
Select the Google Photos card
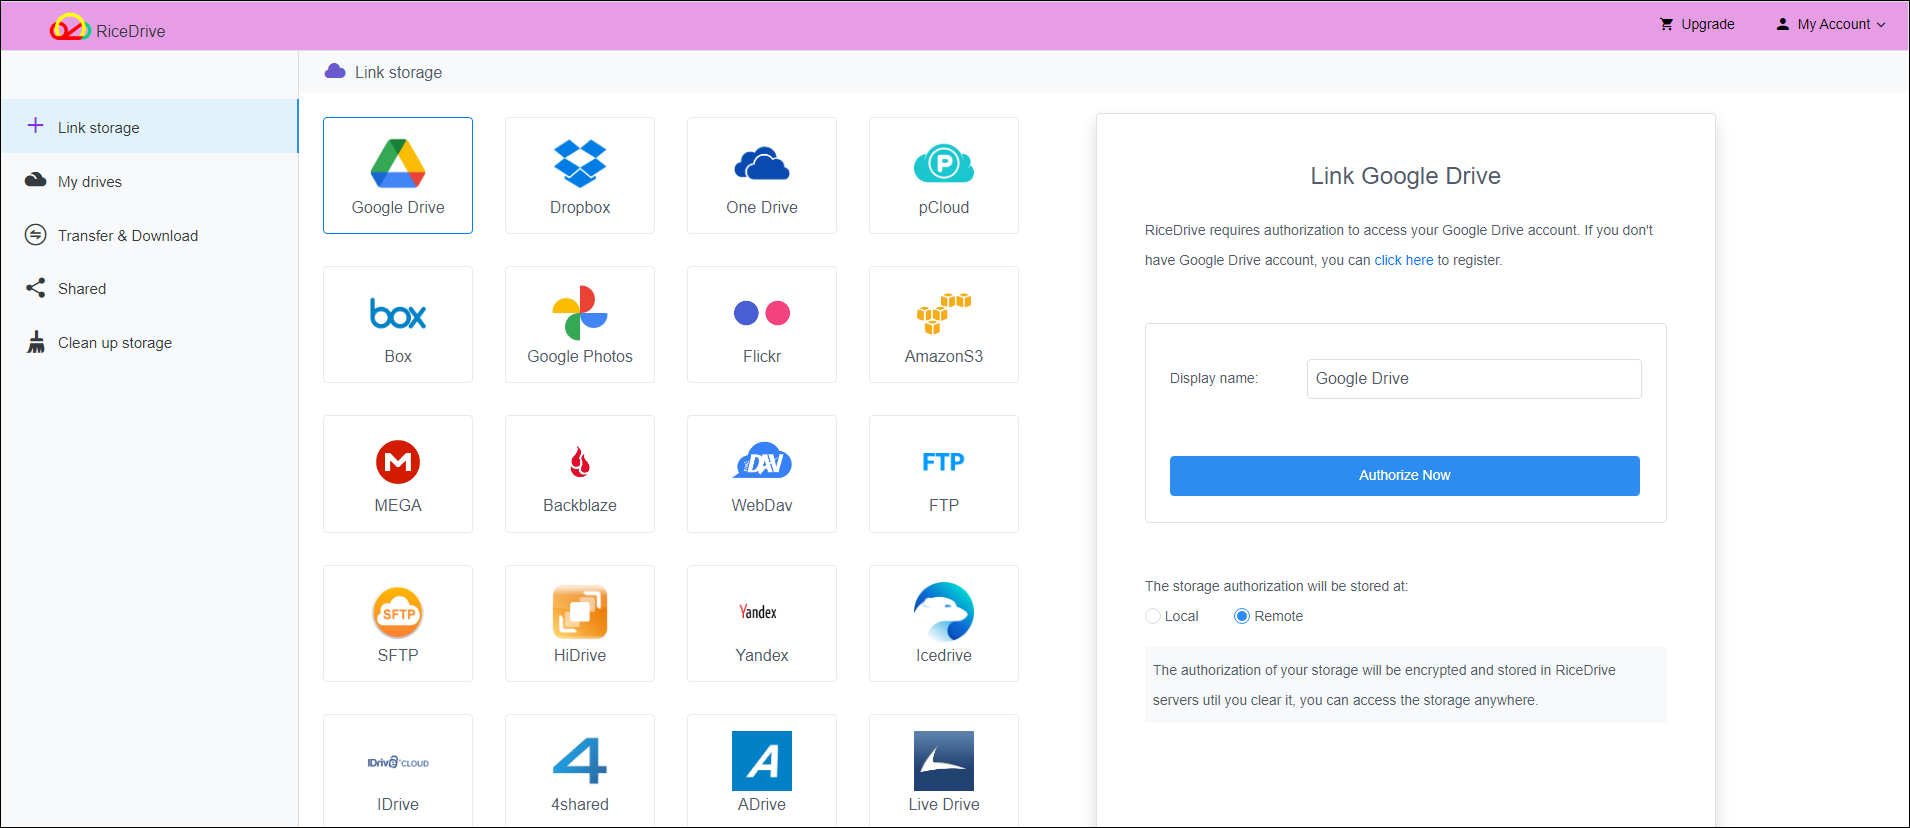(x=580, y=324)
